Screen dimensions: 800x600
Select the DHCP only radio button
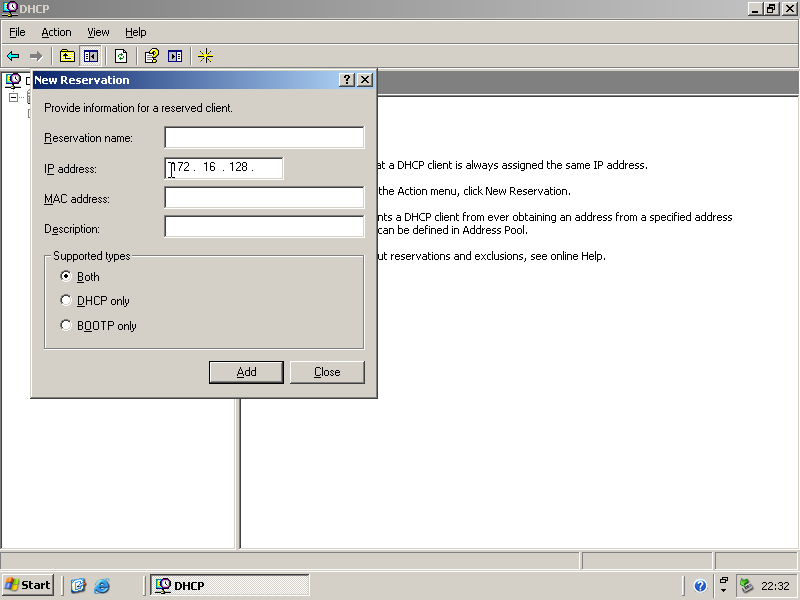[67, 301]
